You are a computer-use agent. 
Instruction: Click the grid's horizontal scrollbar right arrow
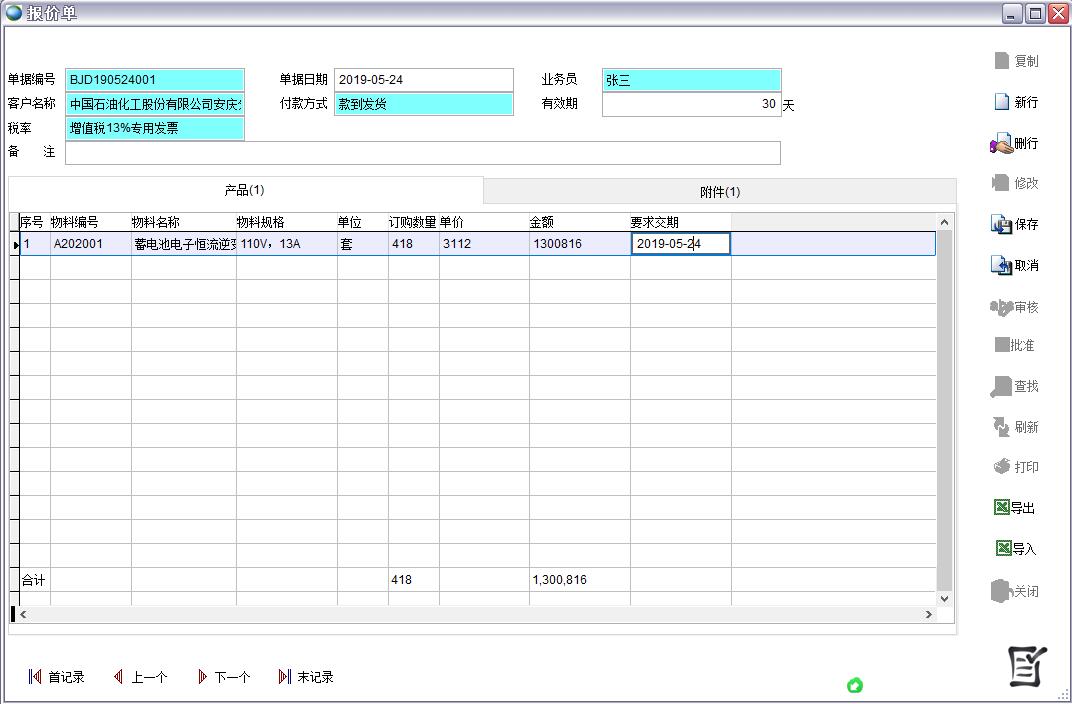tap(928, 614)
